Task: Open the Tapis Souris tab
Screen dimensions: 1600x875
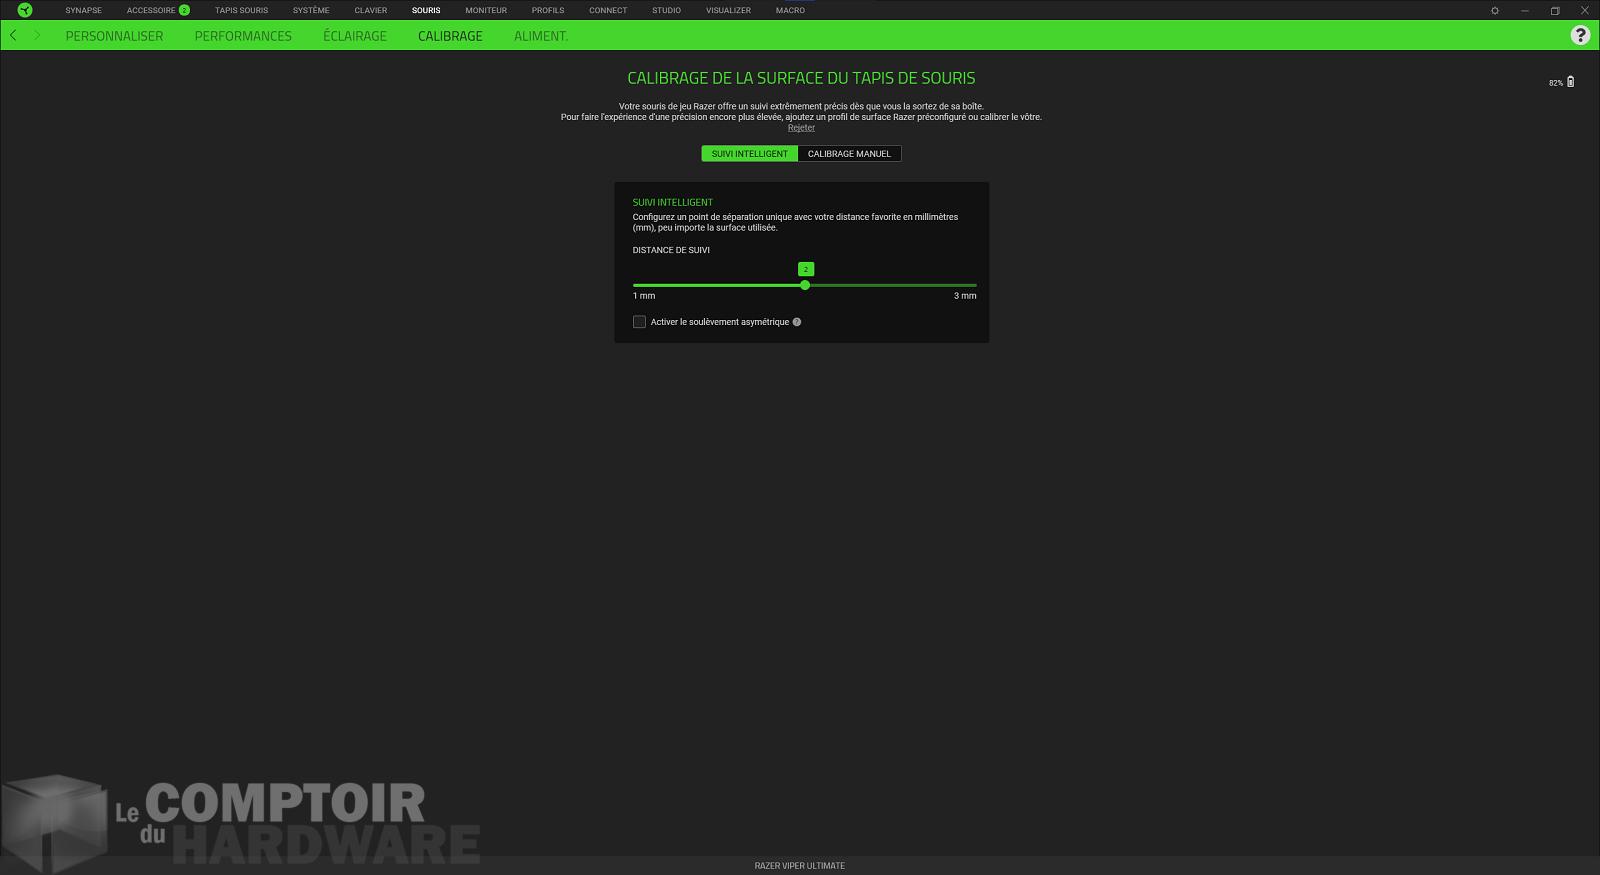Action: (x=241, y=10)
